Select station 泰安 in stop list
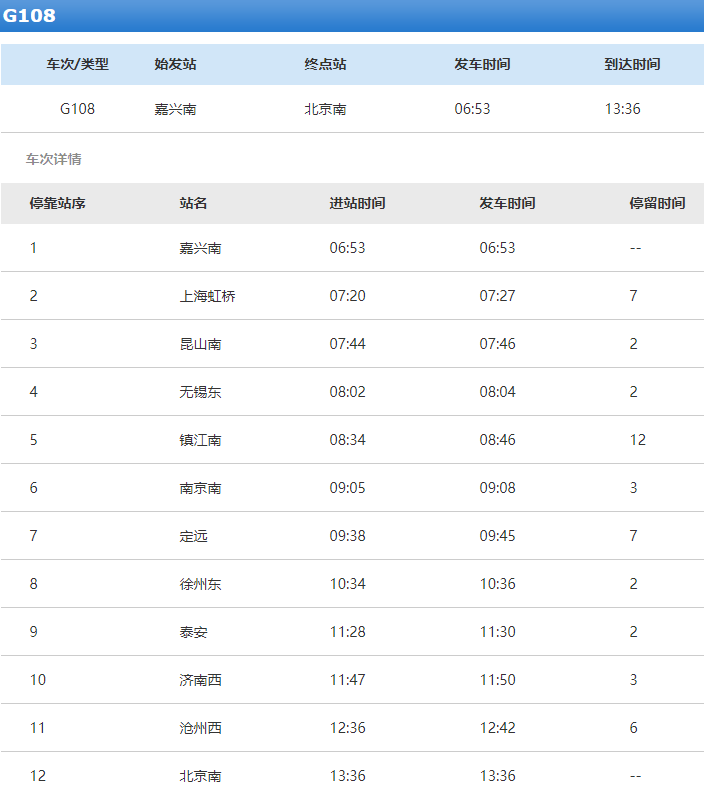 pos(193,632)
